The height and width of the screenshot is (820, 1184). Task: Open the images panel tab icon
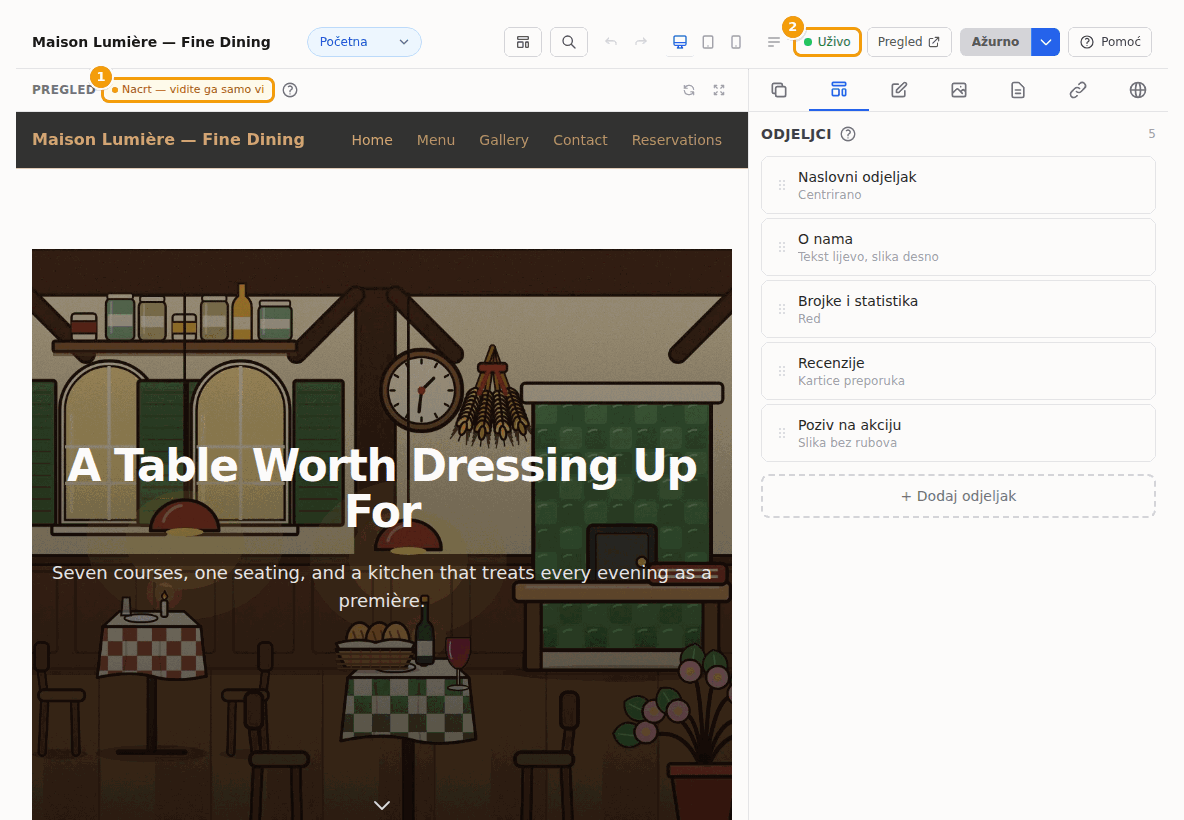tap(958, 90)
